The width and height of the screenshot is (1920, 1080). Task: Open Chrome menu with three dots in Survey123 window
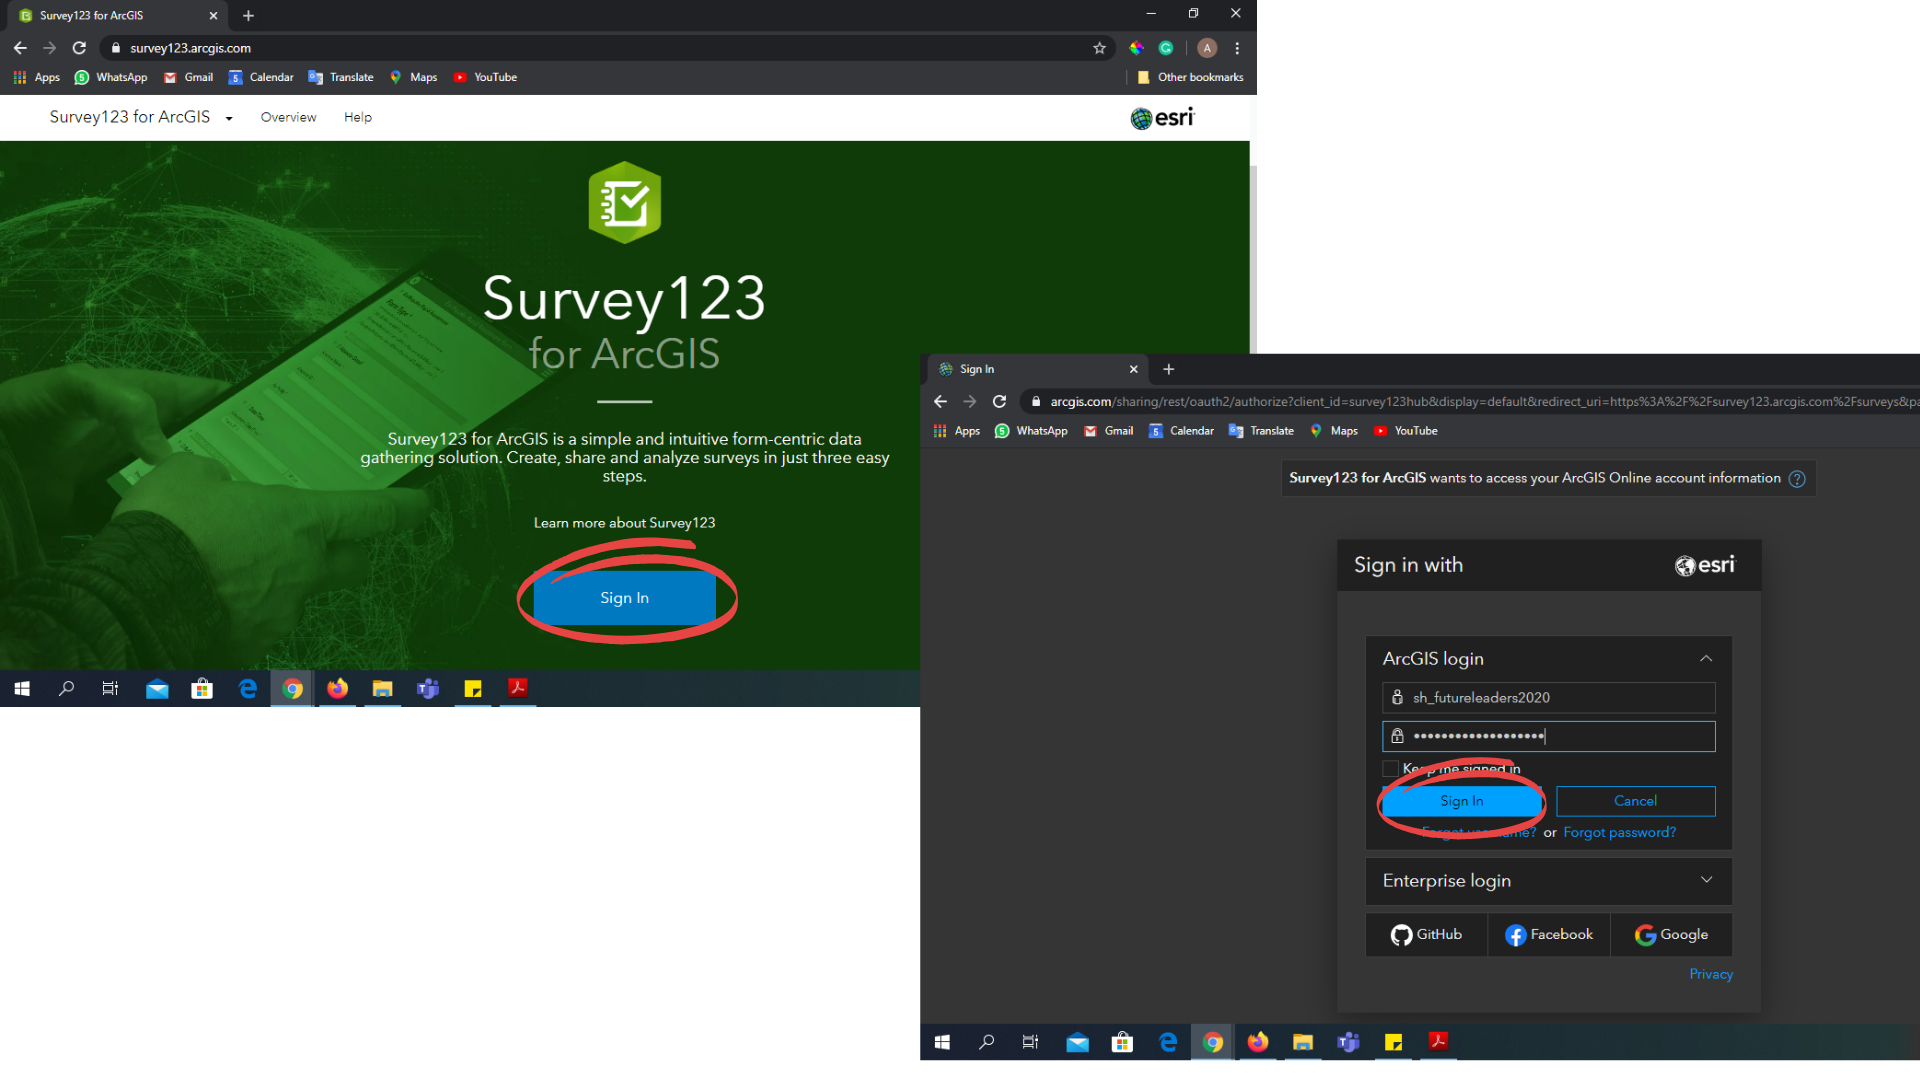click(1237, 48)
